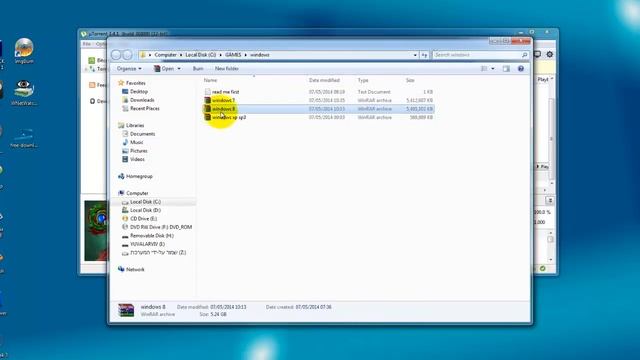
Task: Click the WinRAR icon of windows xp sp2
Action: (x=207, y=118)
